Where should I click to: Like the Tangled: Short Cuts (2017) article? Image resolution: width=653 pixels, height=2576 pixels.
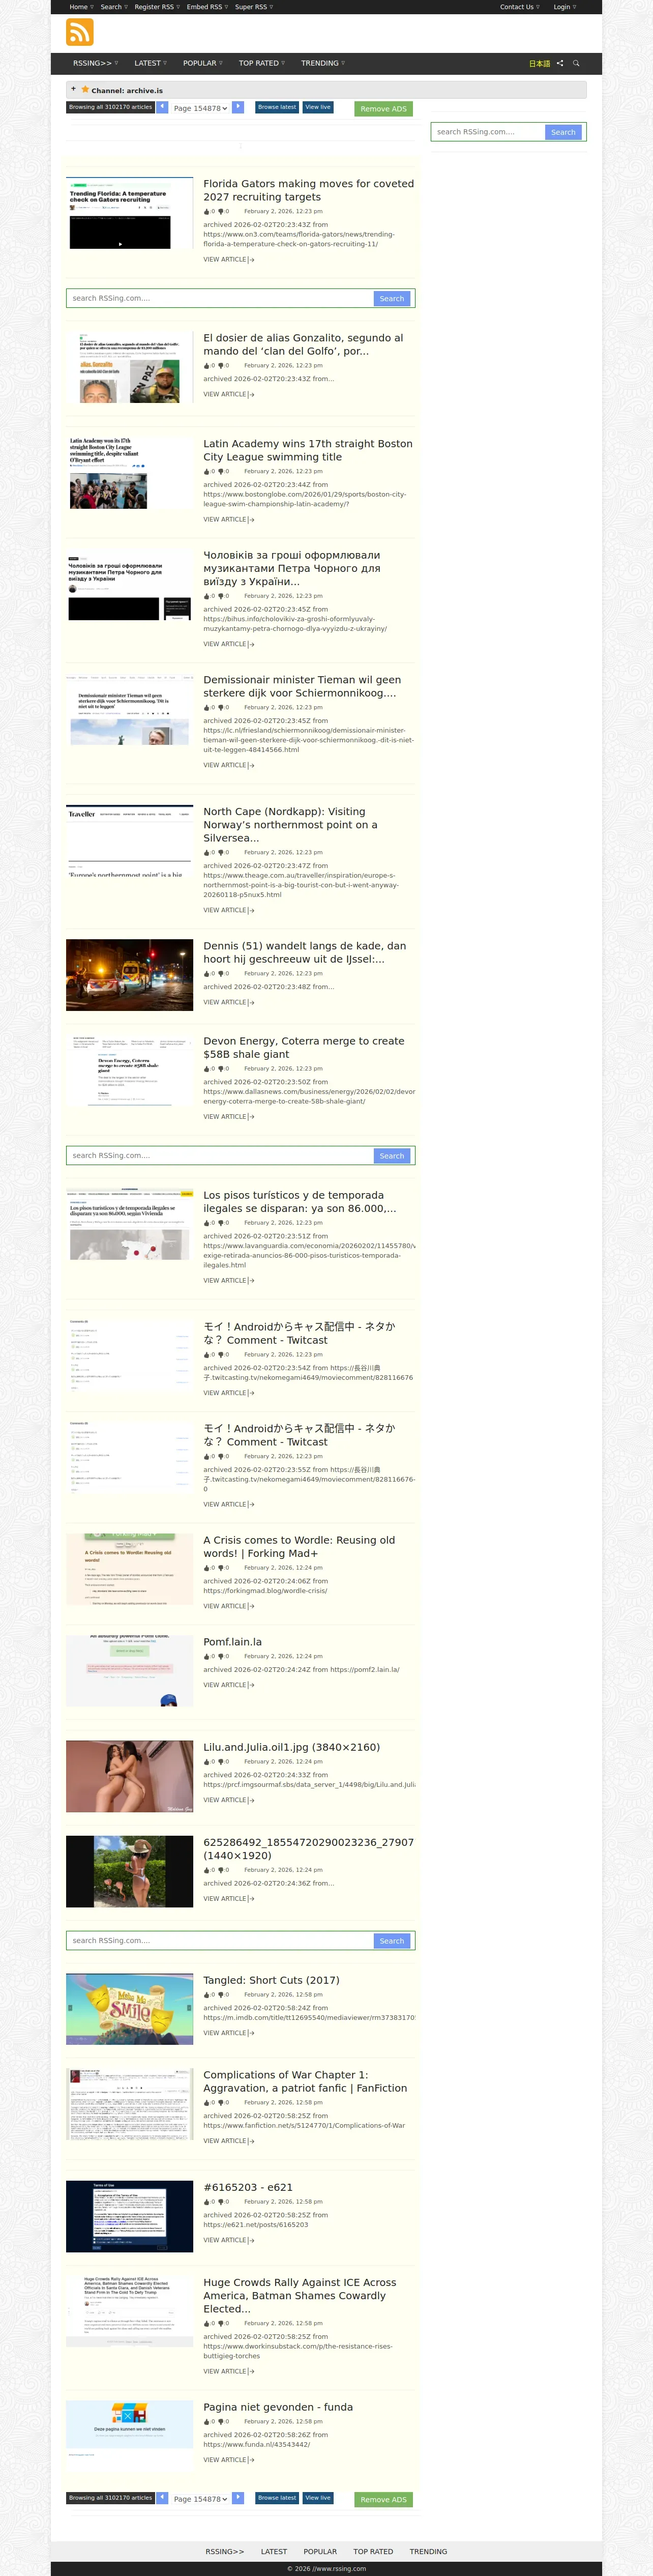[207, 1995]
